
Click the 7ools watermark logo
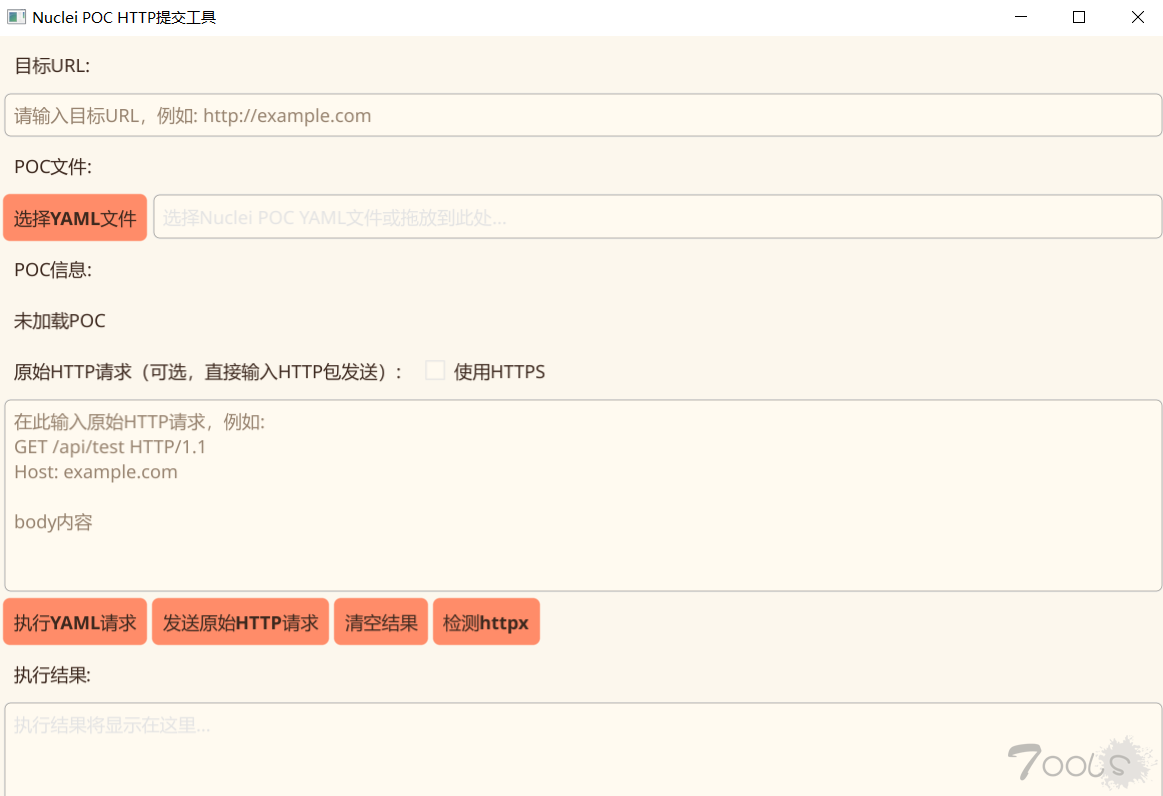1080,760
